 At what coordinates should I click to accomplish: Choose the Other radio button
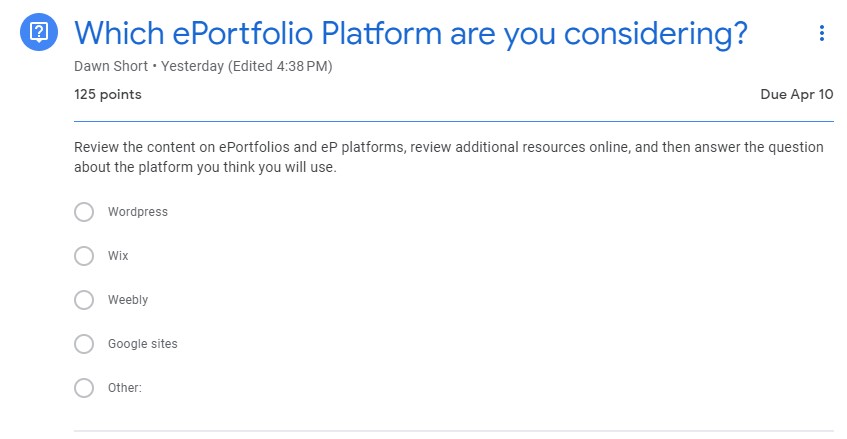tap(84, 388)
